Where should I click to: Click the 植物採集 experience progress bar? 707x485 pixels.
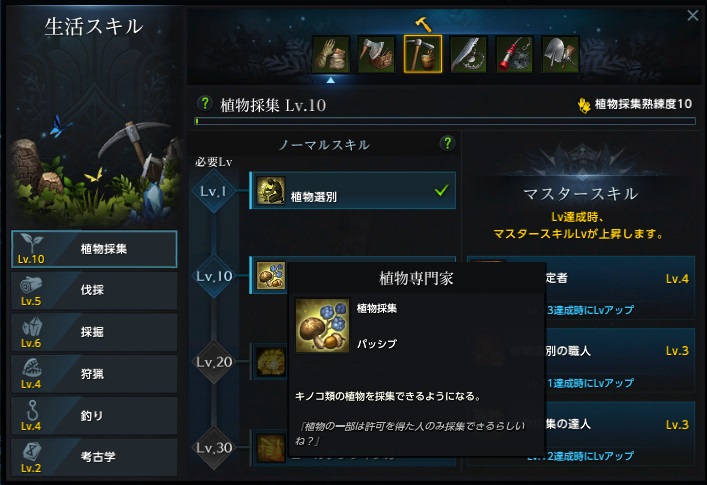click(445, 121)
